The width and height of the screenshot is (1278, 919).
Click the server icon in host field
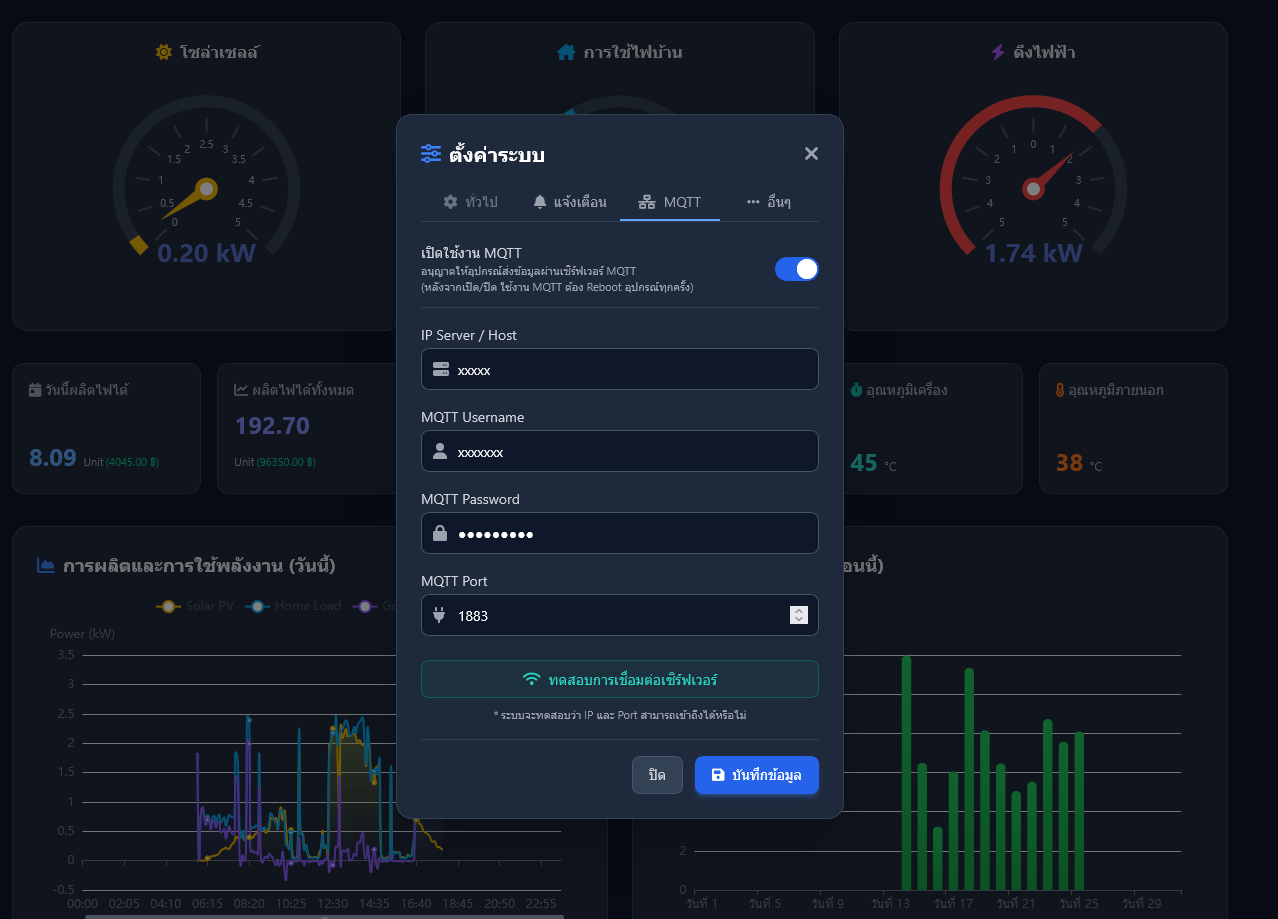(440, 369)
